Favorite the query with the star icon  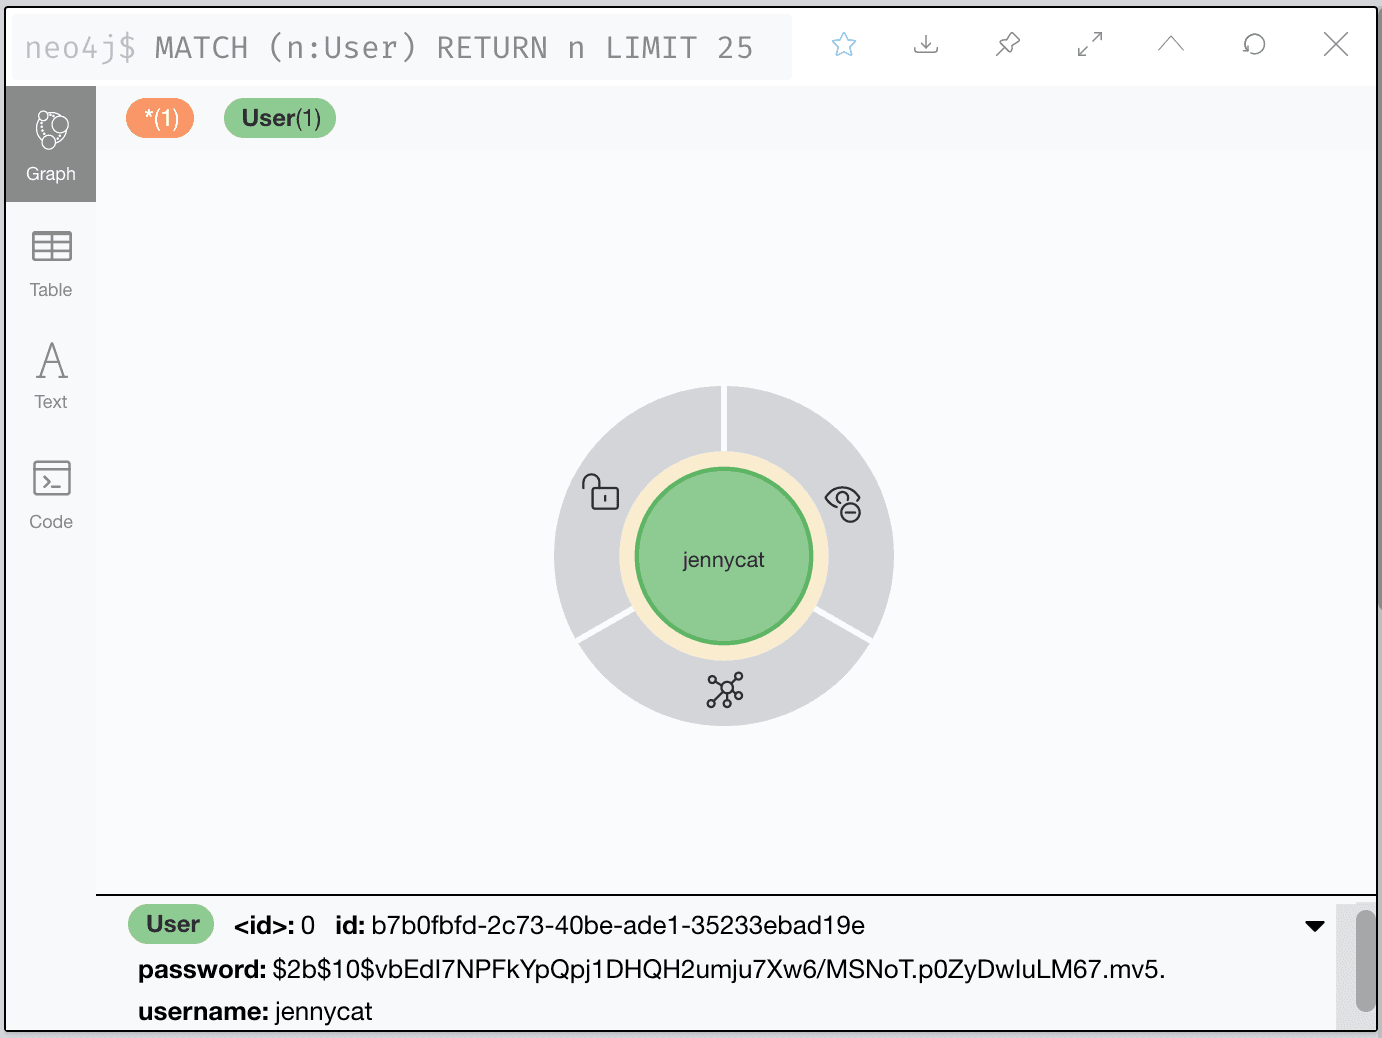tap(844, 45)
